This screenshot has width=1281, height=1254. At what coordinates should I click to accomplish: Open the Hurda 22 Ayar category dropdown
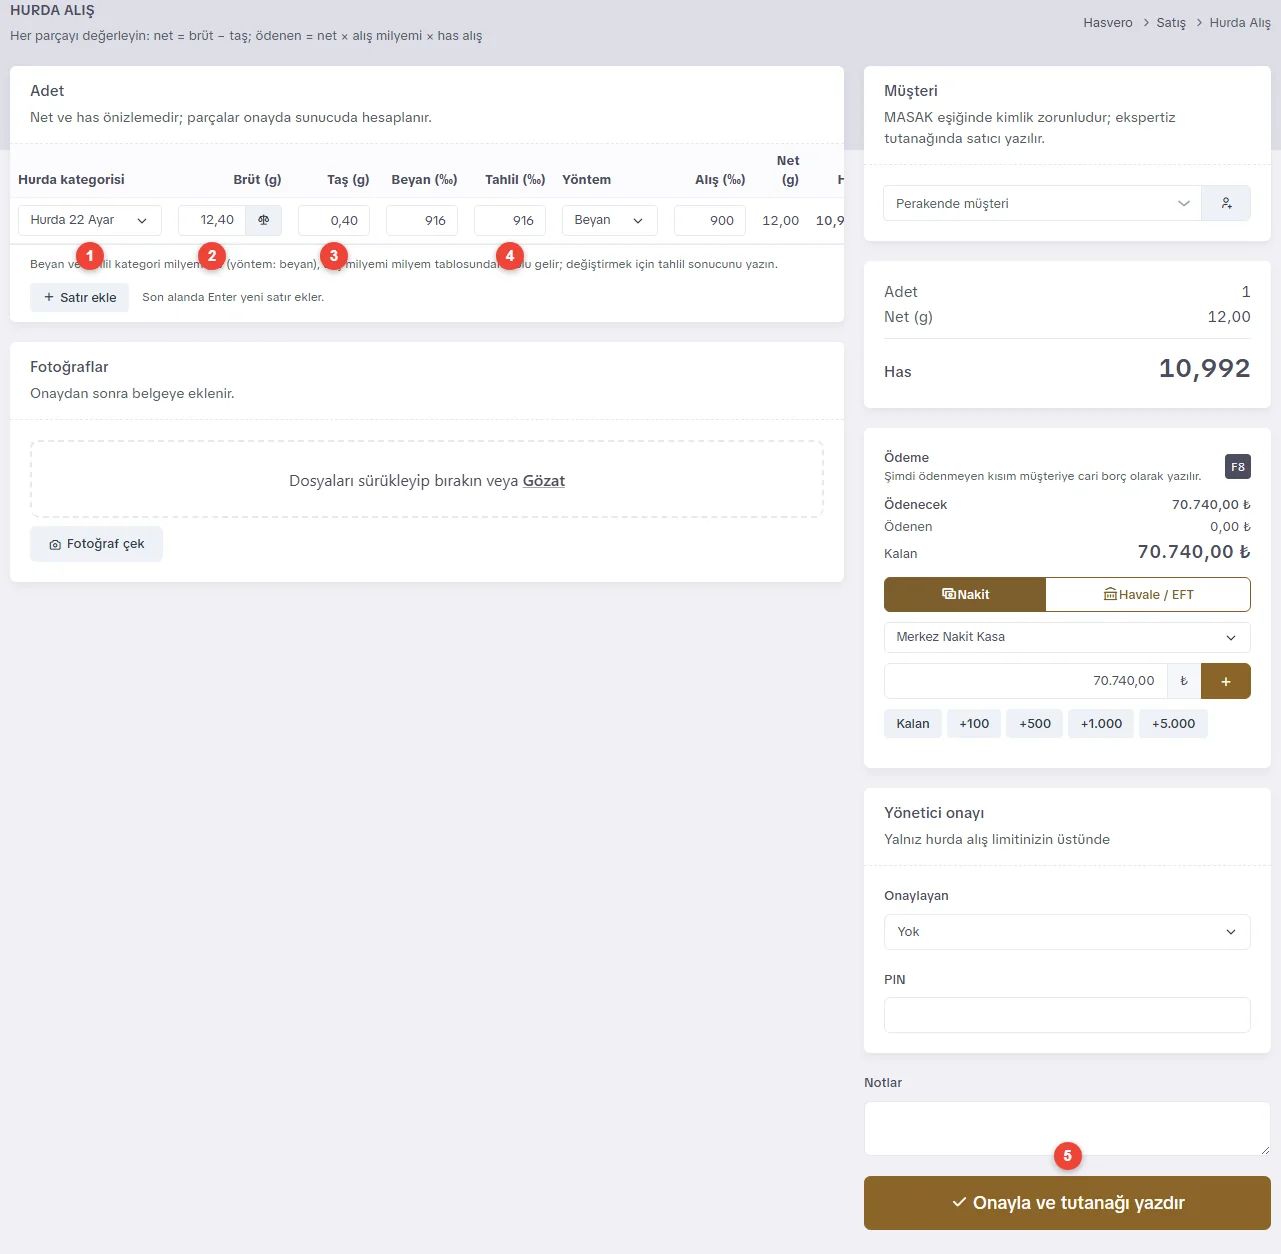(90, 220)
